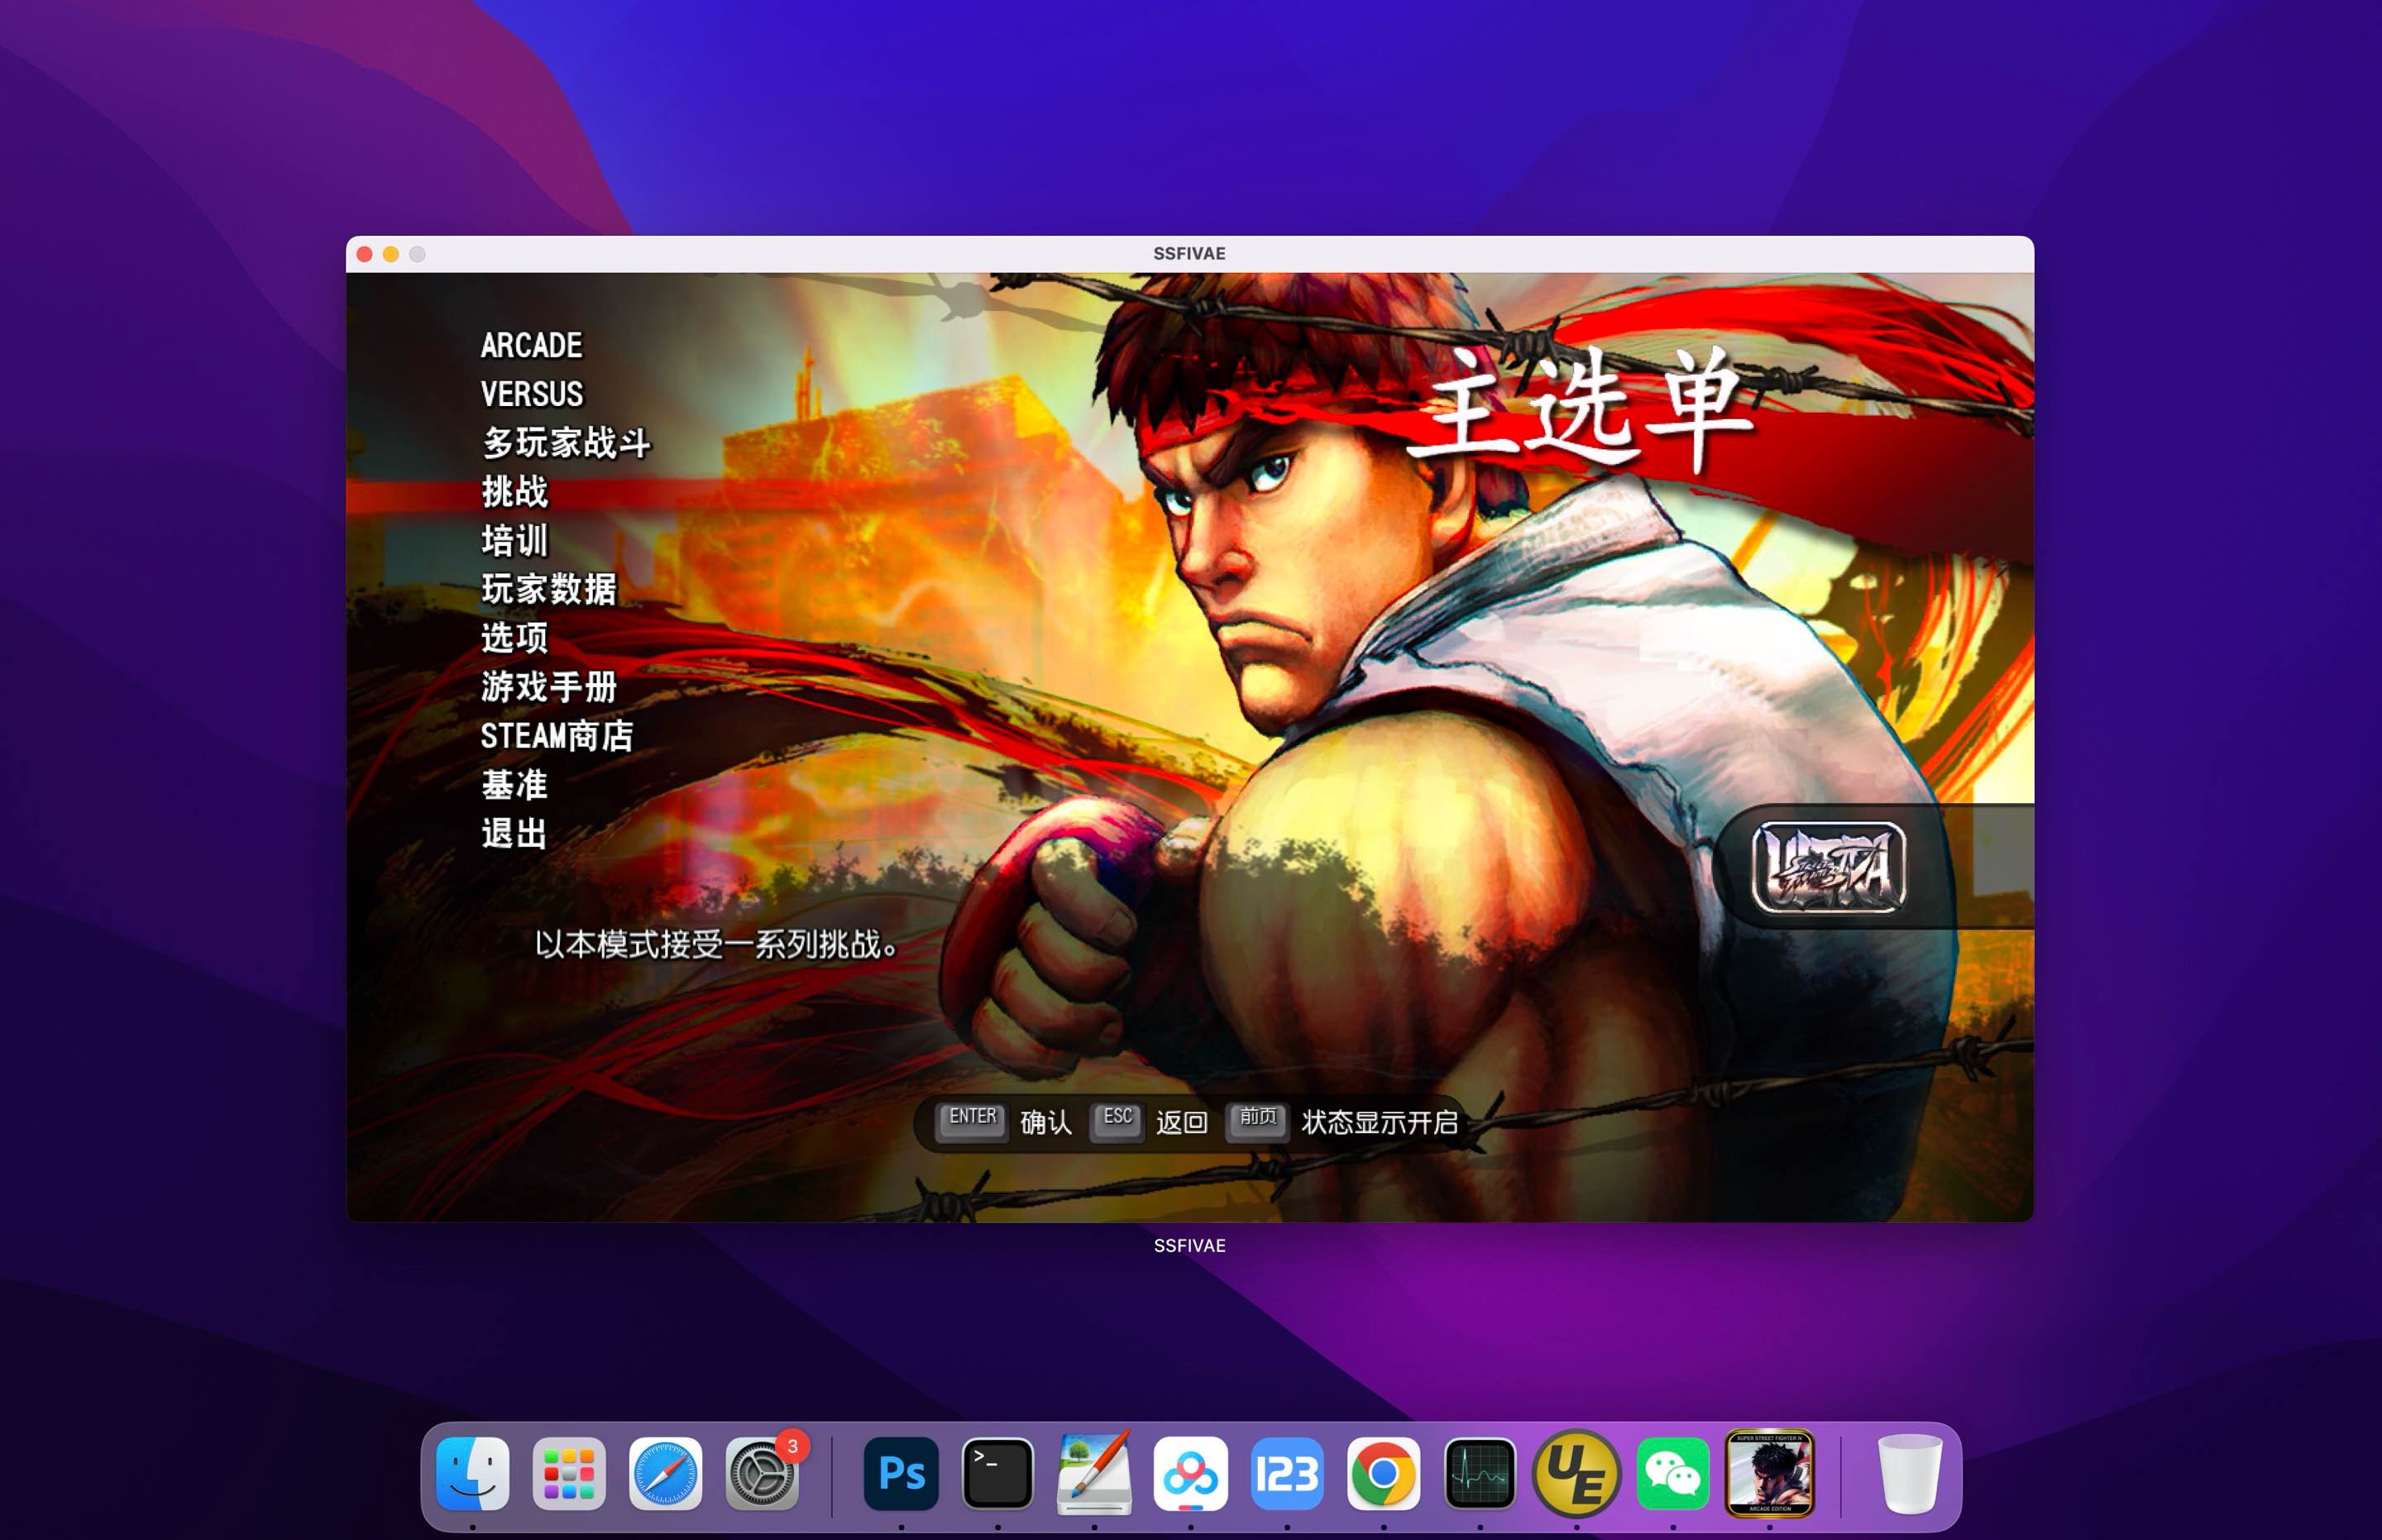Select VERSUS mode in main menu
Screen dimensions: 2382x1540
(531, 394)
